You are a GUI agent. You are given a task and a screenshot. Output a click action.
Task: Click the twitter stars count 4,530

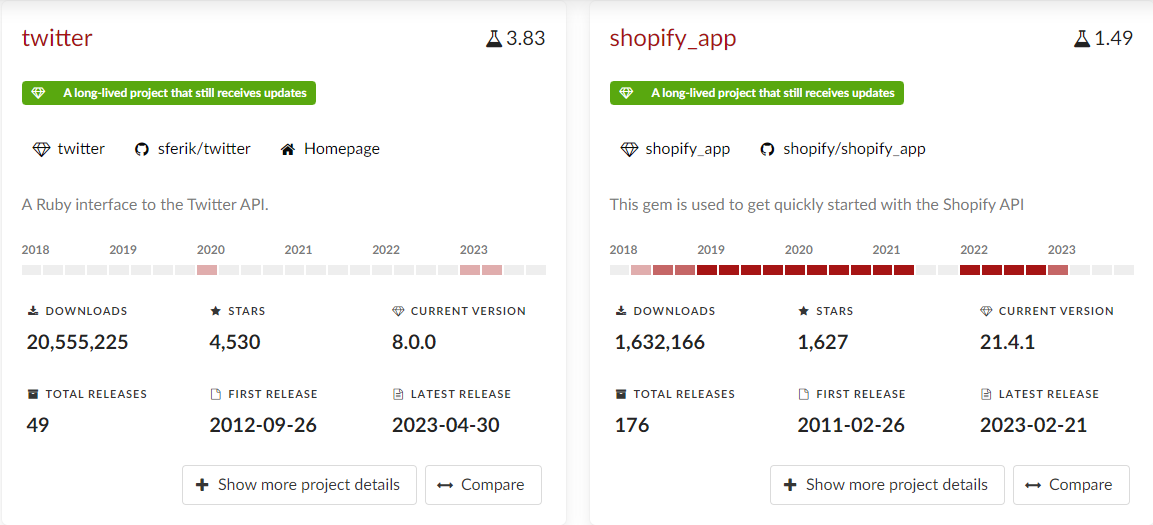pos(235,342)
